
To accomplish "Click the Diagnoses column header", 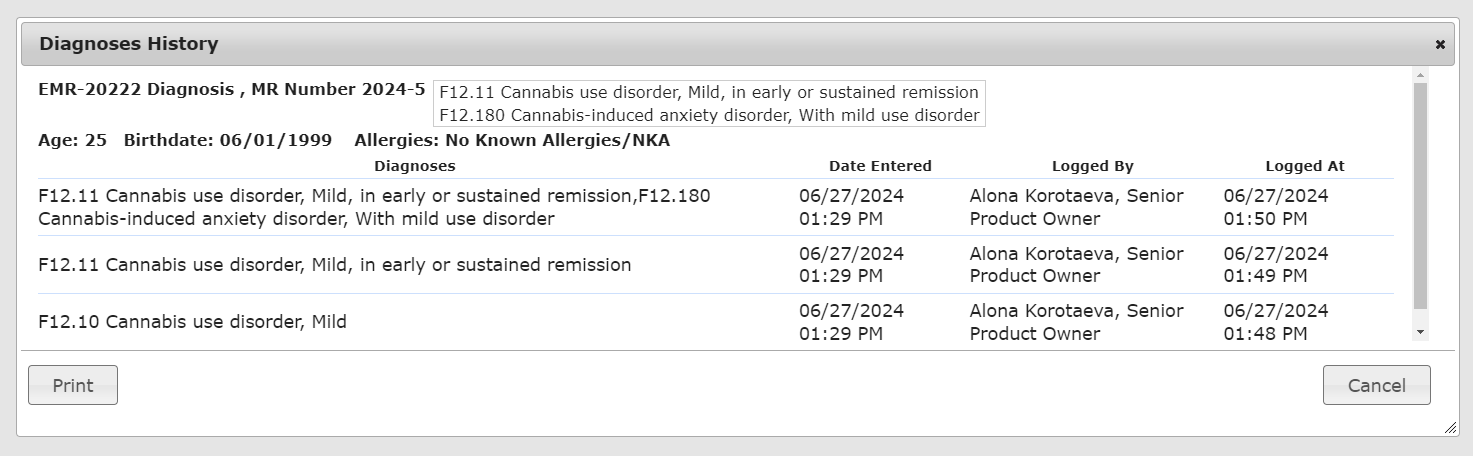I will [414, 166].
